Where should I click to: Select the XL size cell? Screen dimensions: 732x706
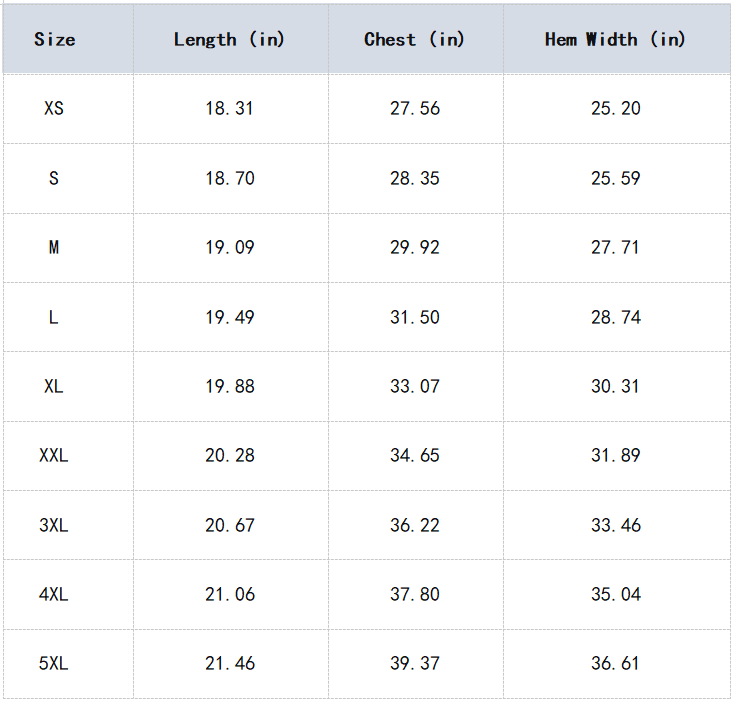click(x=54, y=386)
